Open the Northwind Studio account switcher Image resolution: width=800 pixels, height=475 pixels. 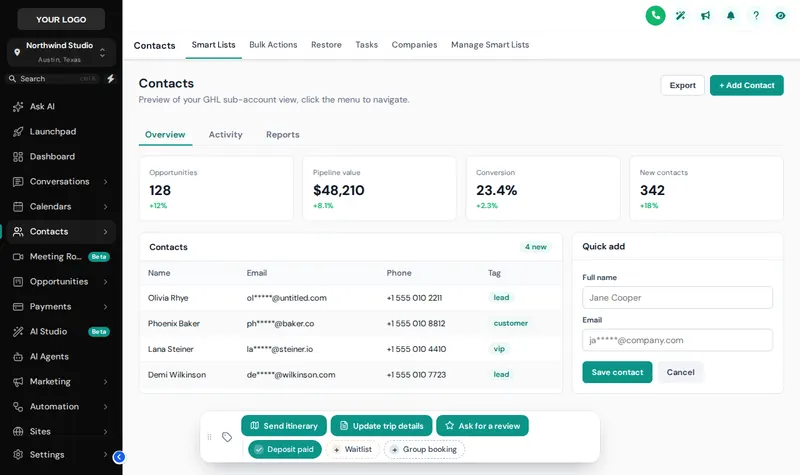click(61, 52)
